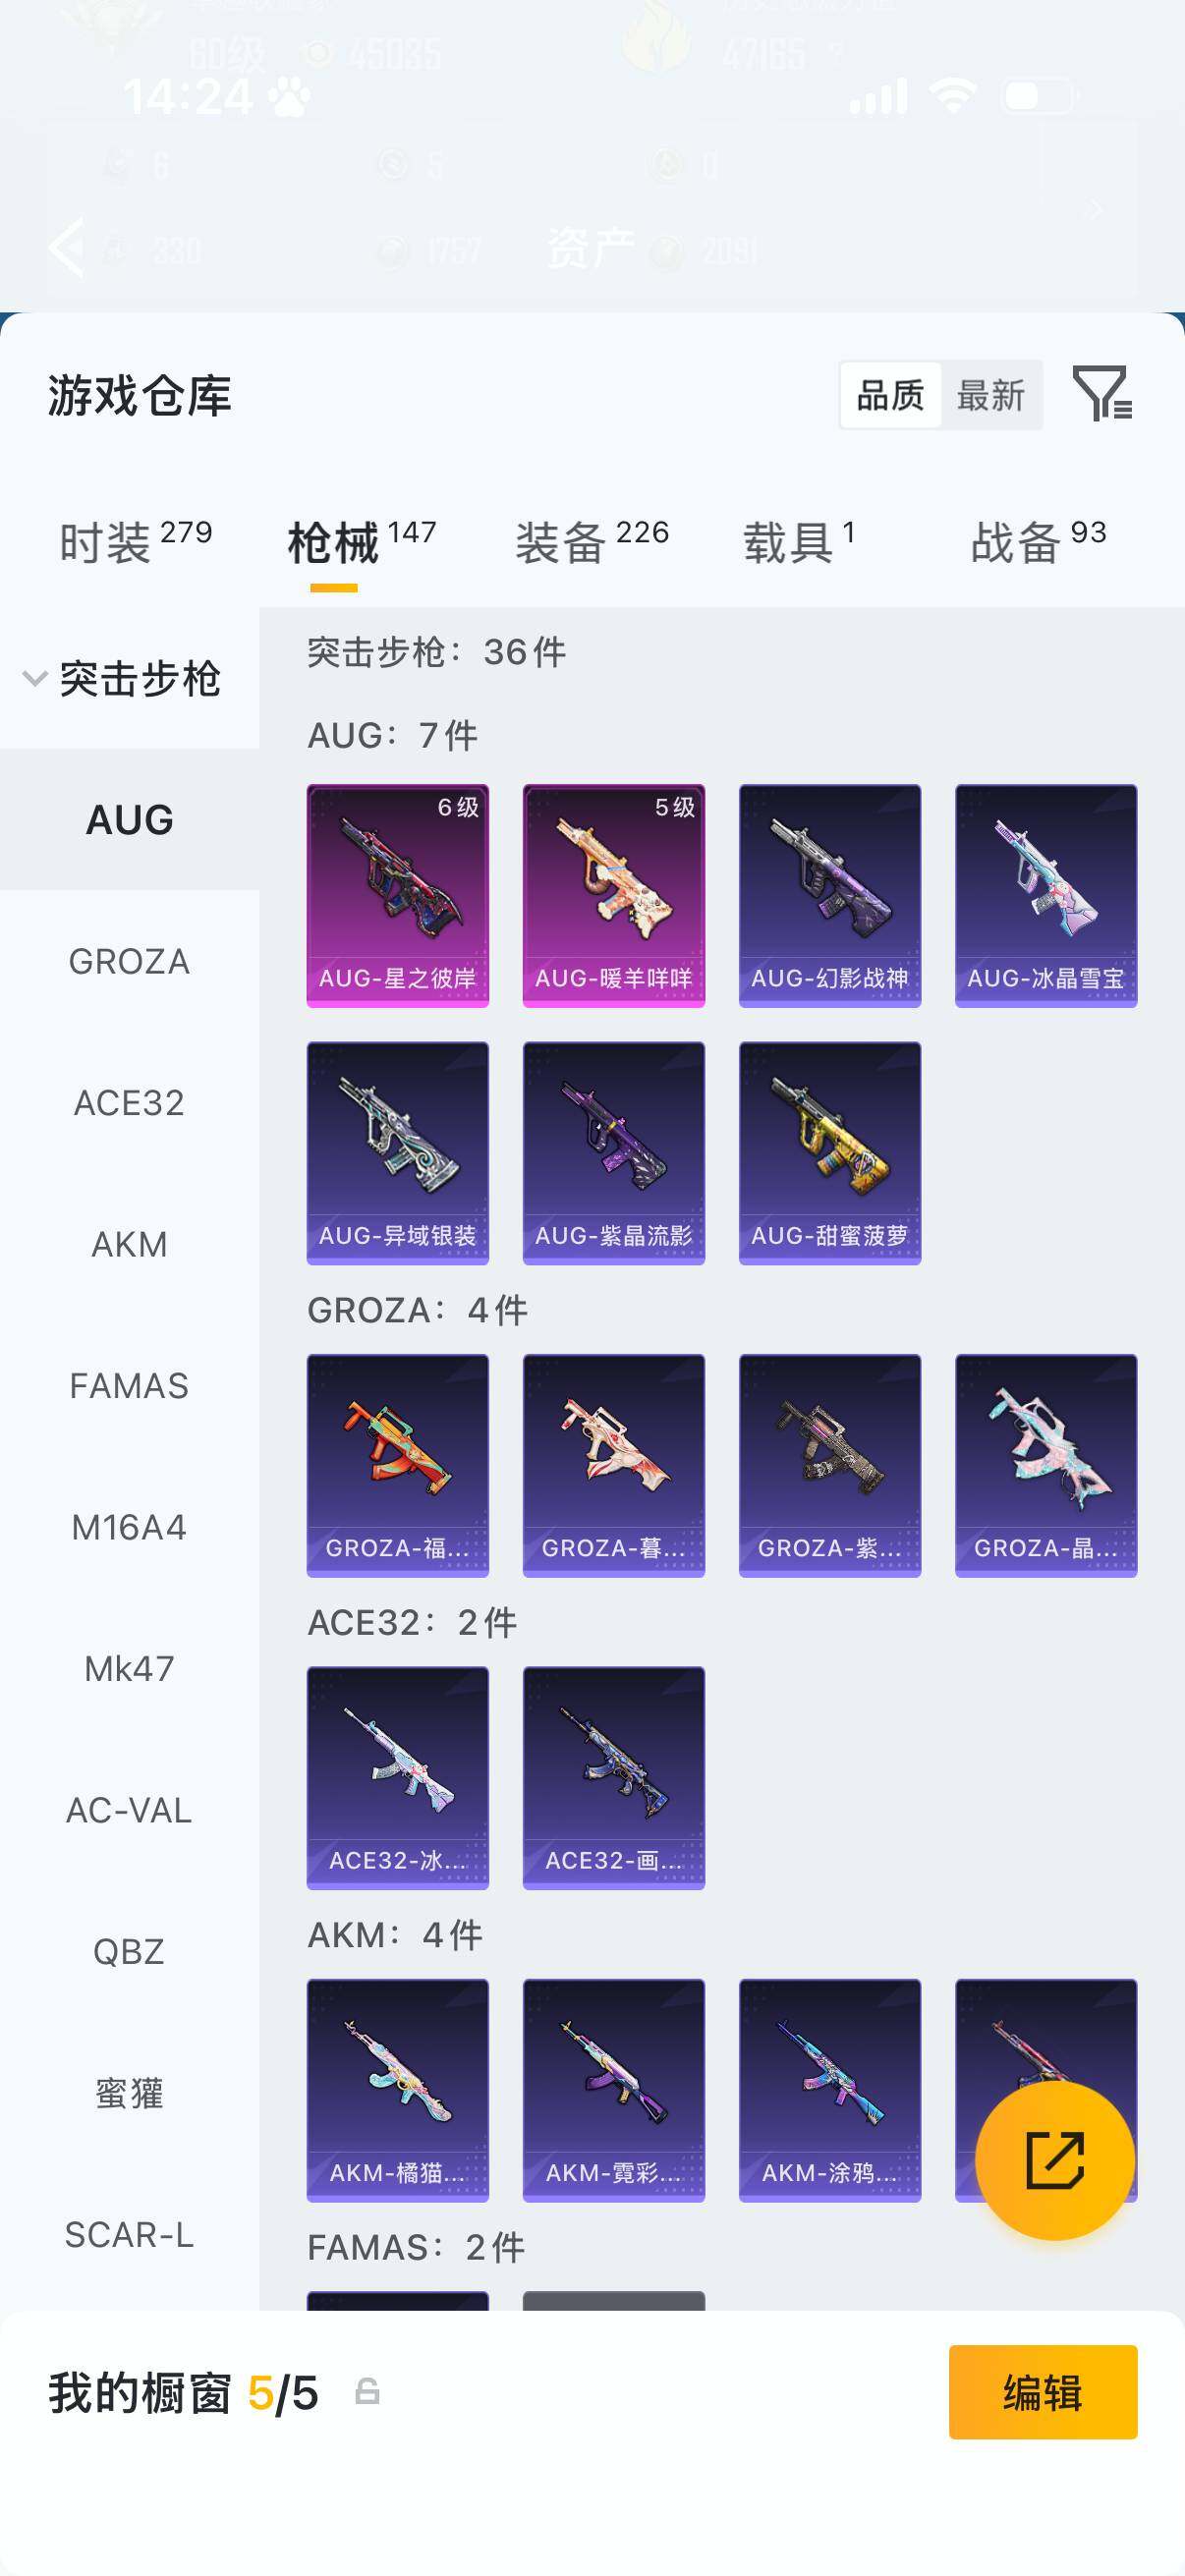Go back with the left arrow

67,246
